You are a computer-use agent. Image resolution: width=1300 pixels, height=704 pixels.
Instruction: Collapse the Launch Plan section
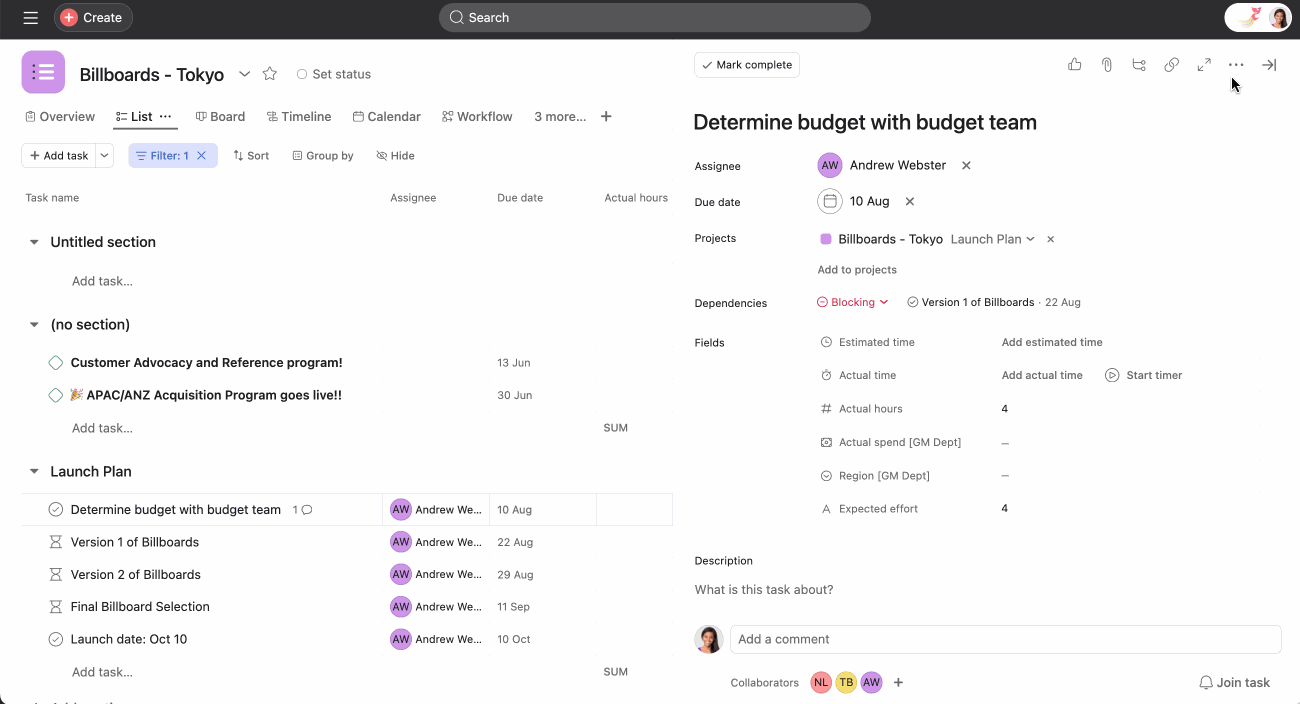click(x=34, y=472)
